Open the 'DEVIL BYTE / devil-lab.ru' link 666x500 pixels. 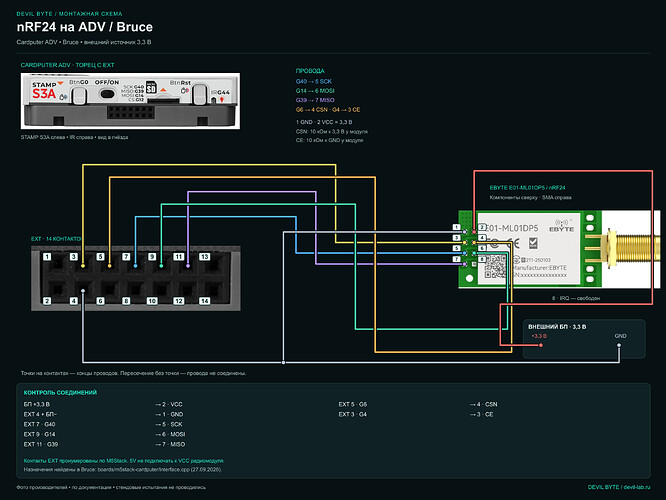(x=619, y=487)
